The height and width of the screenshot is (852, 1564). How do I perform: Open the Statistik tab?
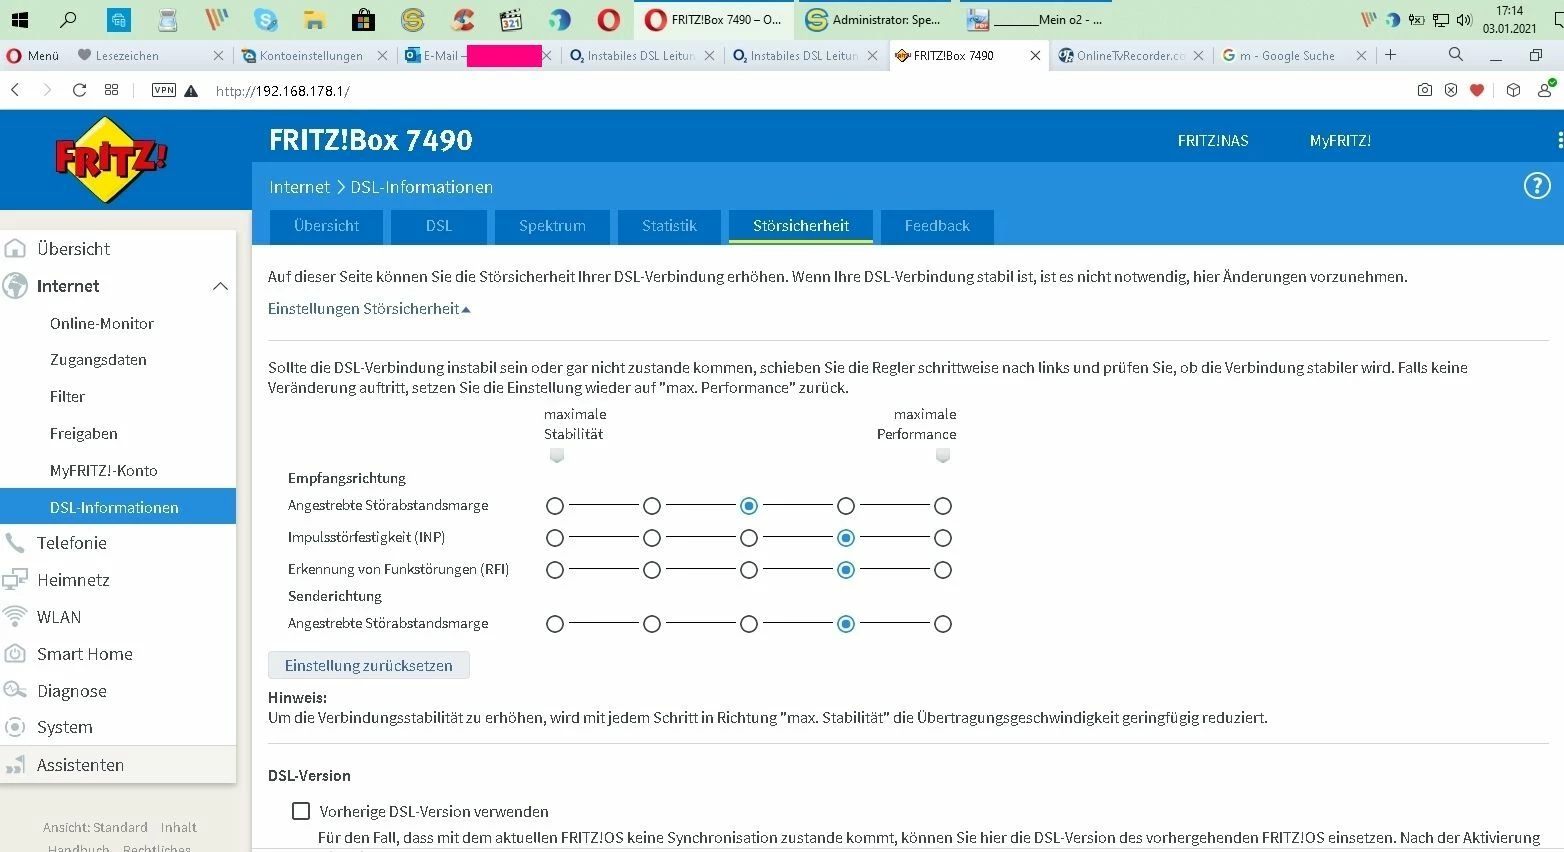[x=669, y=226]
